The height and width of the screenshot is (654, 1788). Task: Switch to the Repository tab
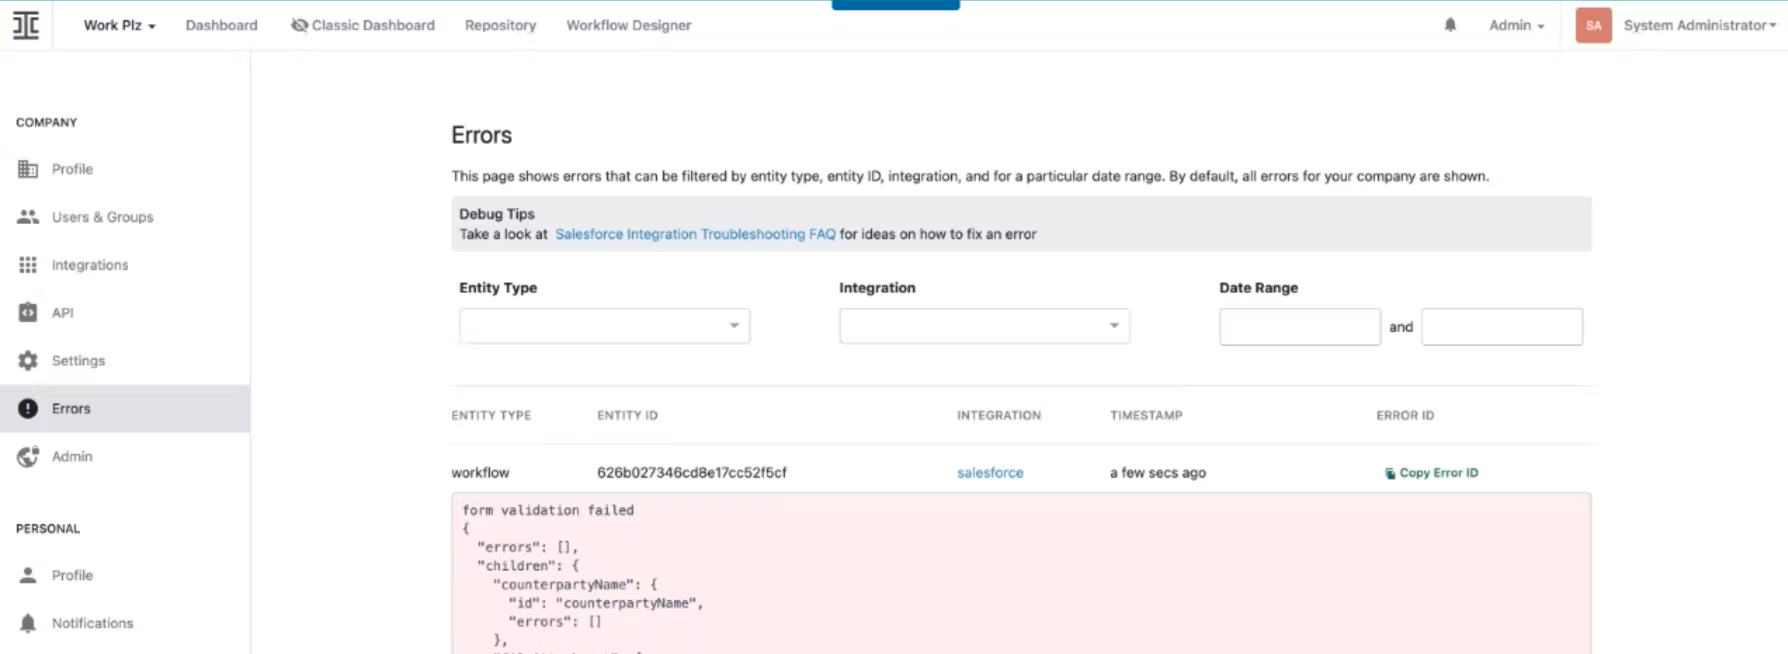click(500, 25)
